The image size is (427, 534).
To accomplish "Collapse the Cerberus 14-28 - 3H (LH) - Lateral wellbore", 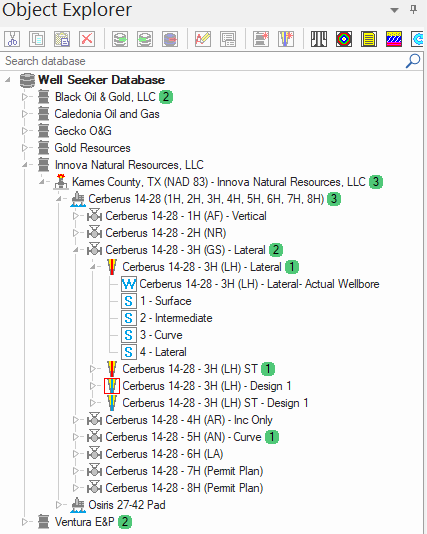I will point(93,267).
